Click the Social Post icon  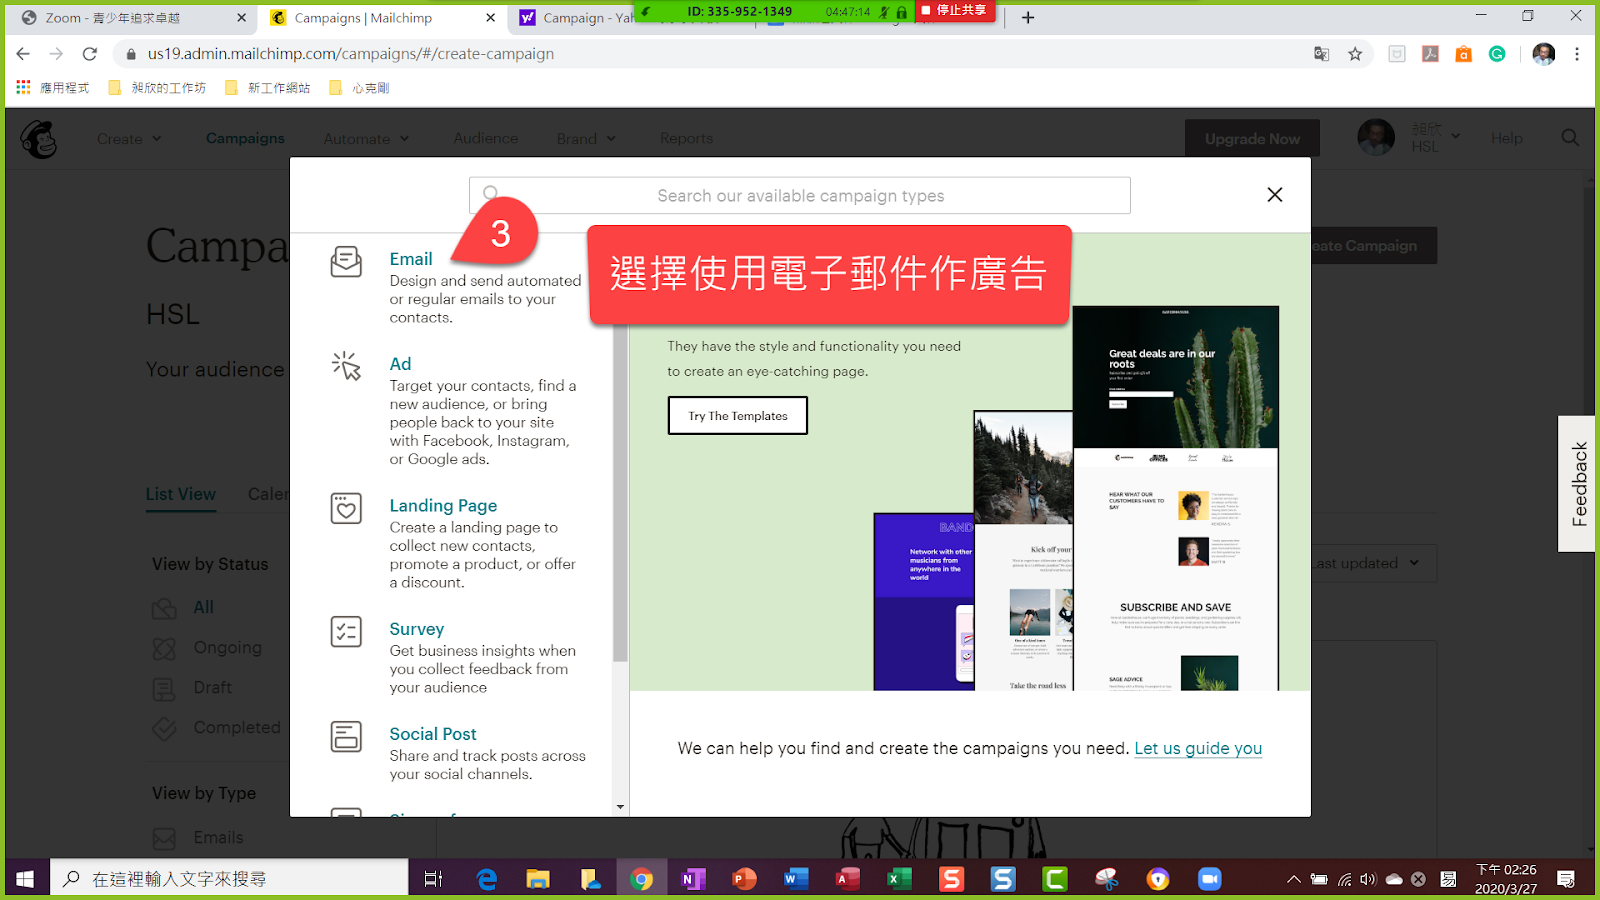[346, 737]
